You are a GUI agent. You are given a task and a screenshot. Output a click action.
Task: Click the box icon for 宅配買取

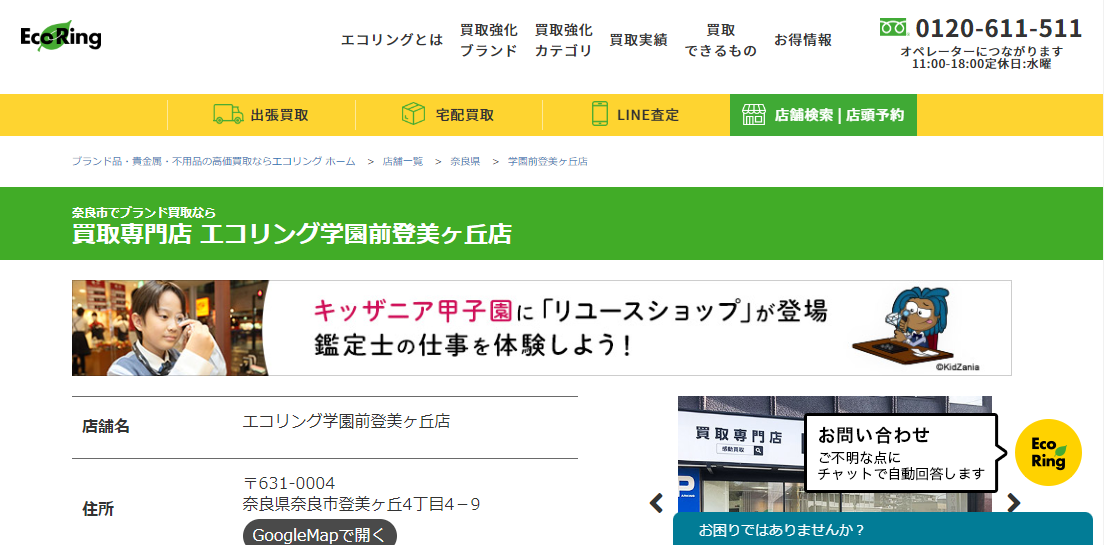coord(413,113)
